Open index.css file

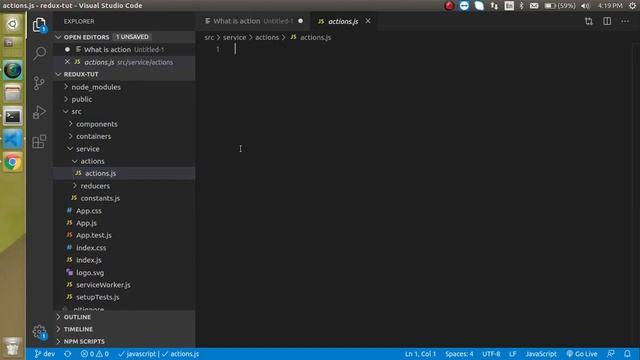(x=124, y=248)
